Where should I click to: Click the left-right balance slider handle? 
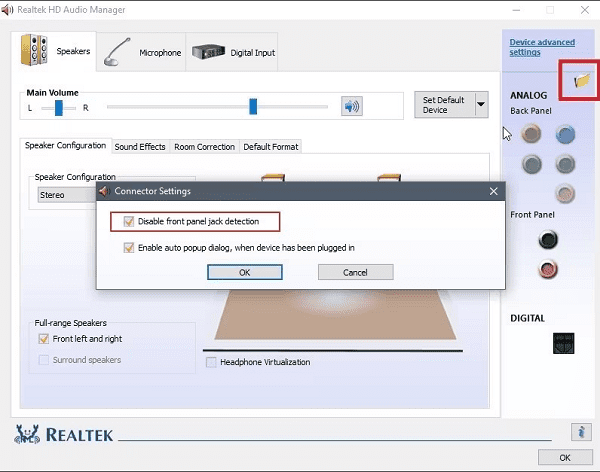(x=59, y=108)
